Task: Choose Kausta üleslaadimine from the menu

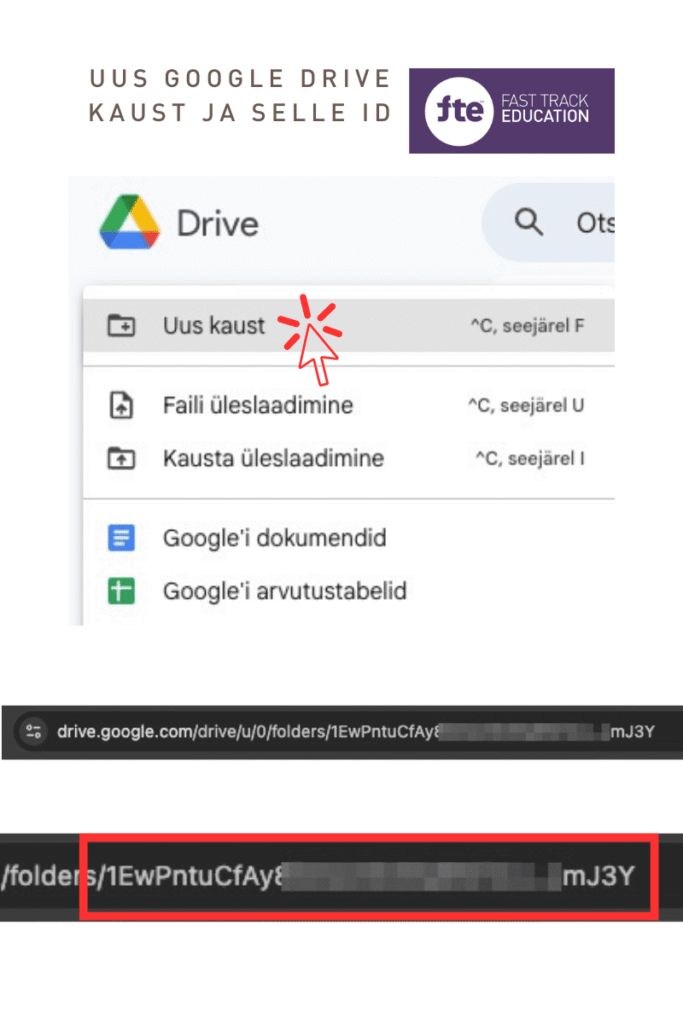Action: coord(349,458)
